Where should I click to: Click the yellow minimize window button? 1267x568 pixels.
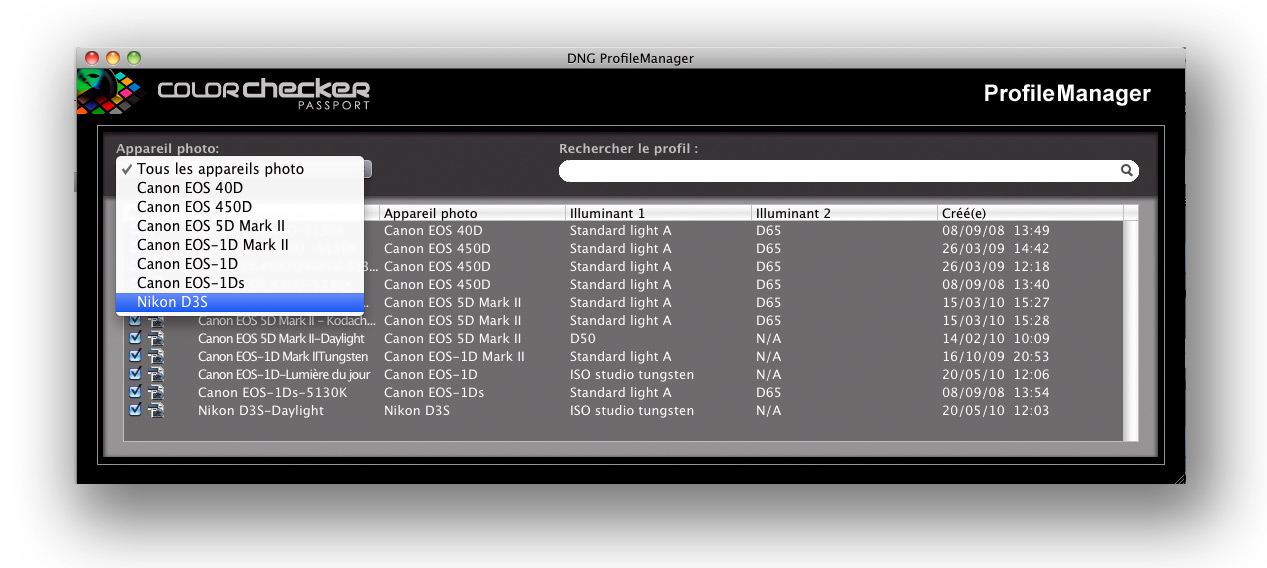[112, 58]
